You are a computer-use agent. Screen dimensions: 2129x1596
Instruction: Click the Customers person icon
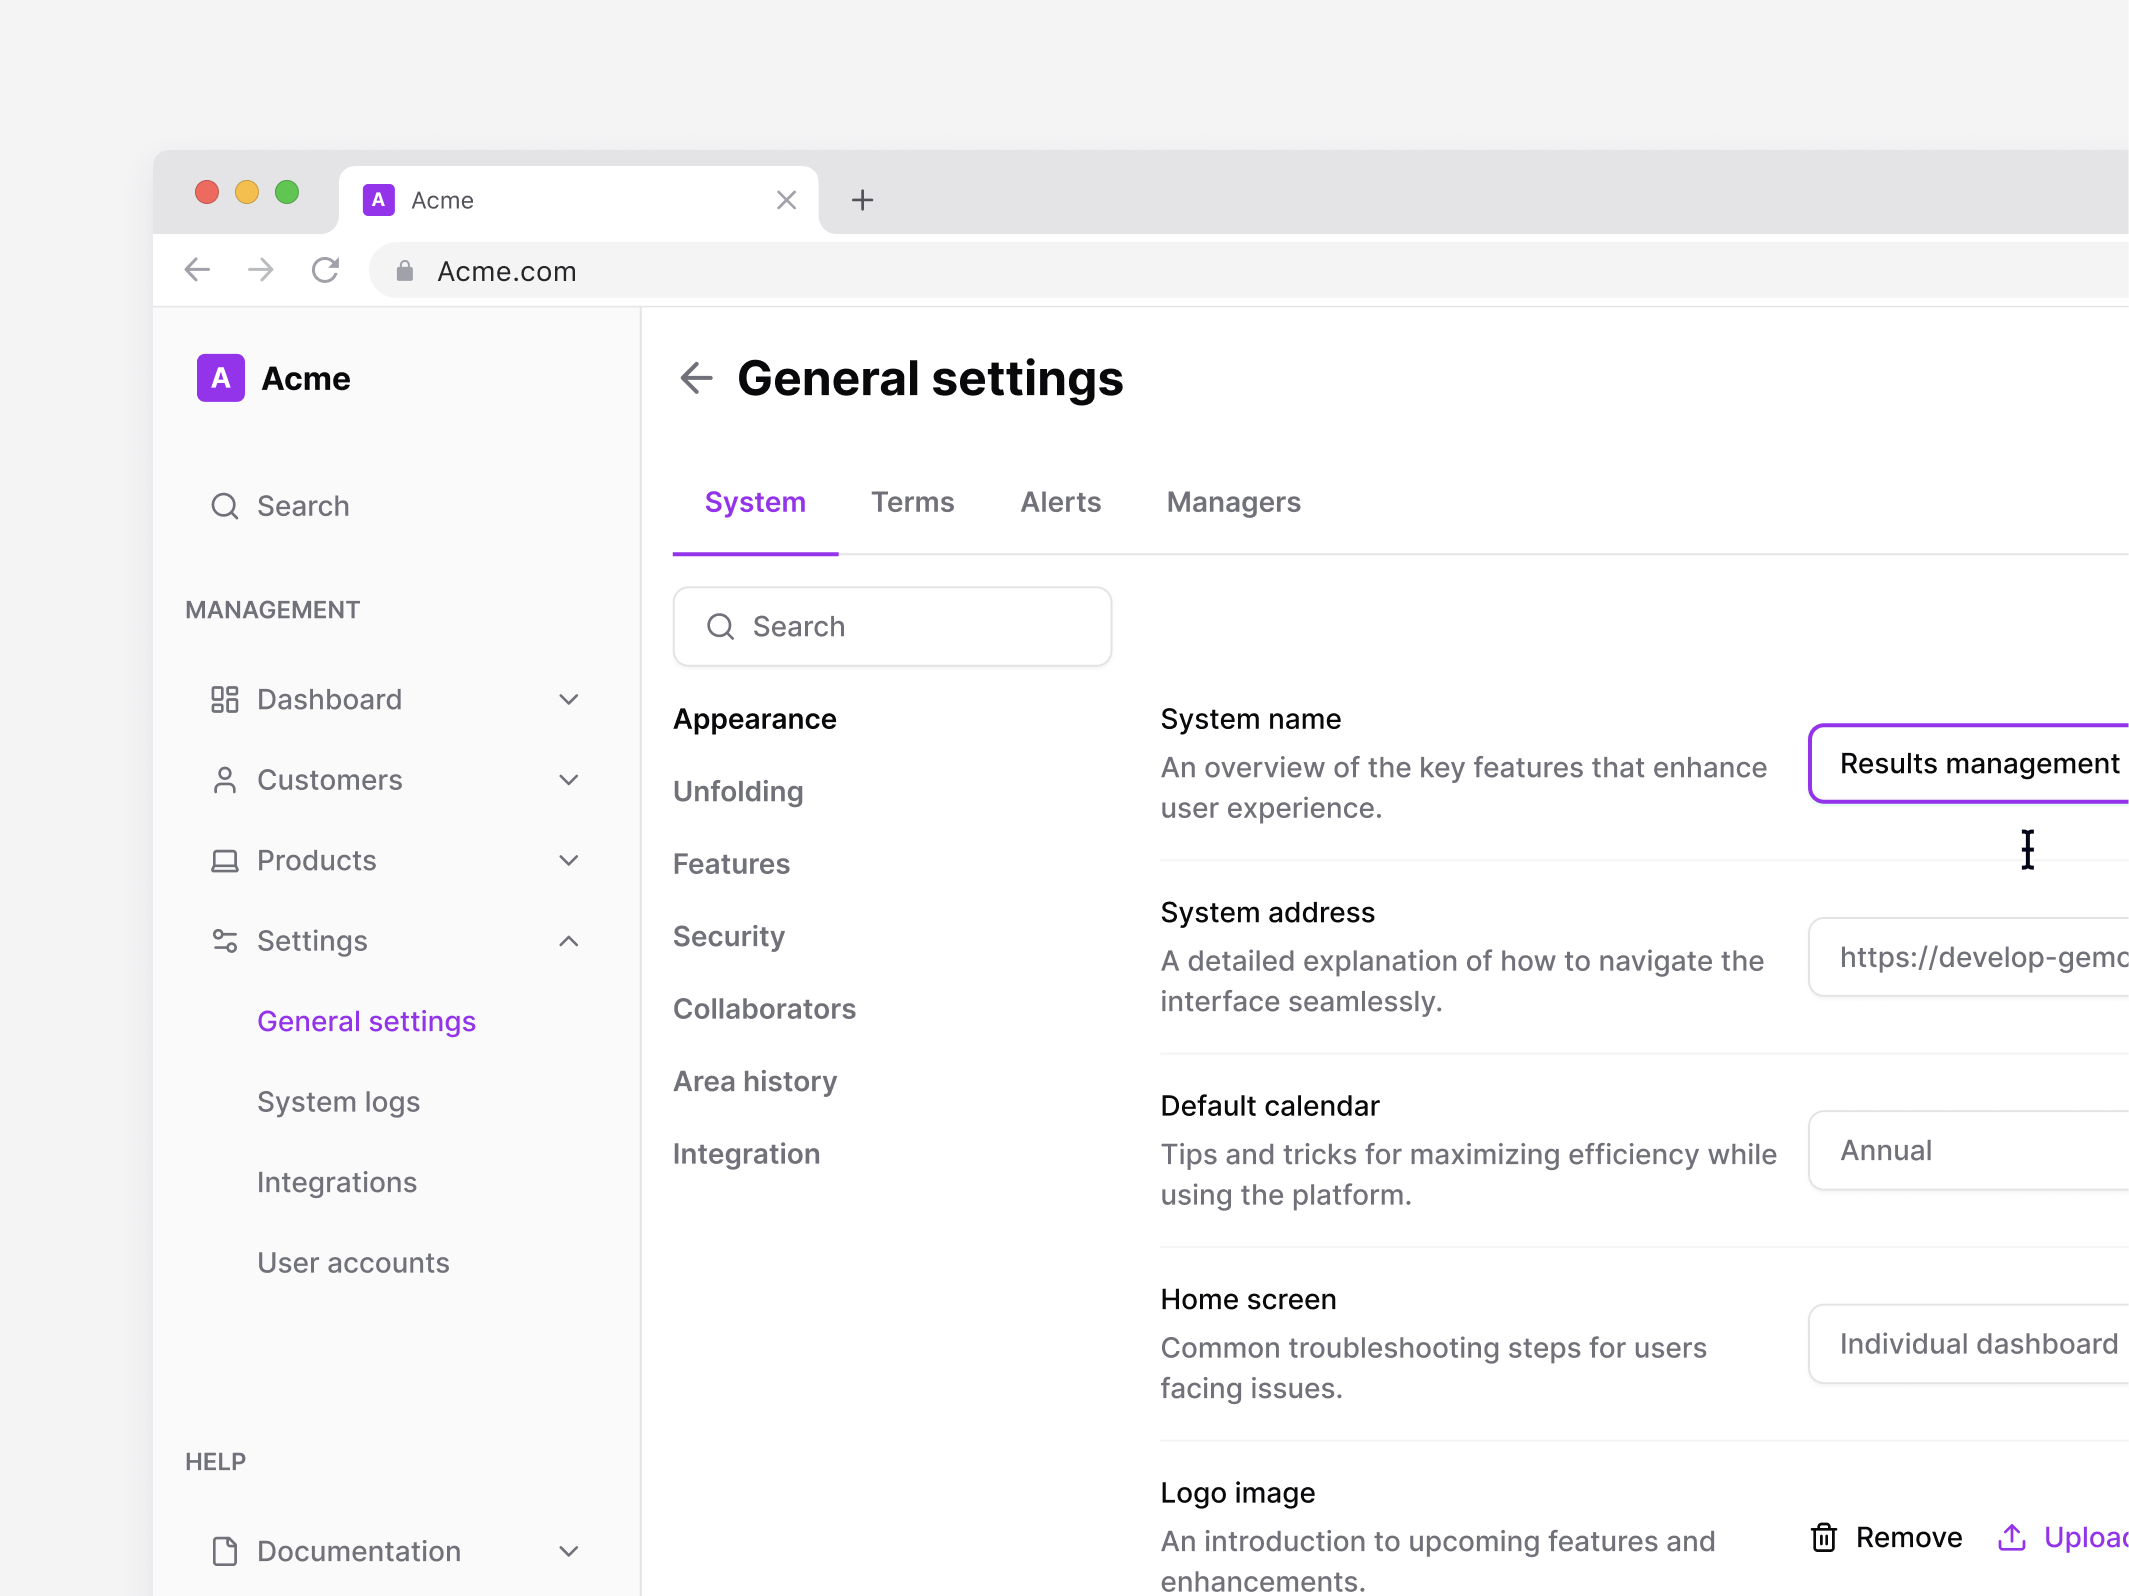tap(225, 780)
